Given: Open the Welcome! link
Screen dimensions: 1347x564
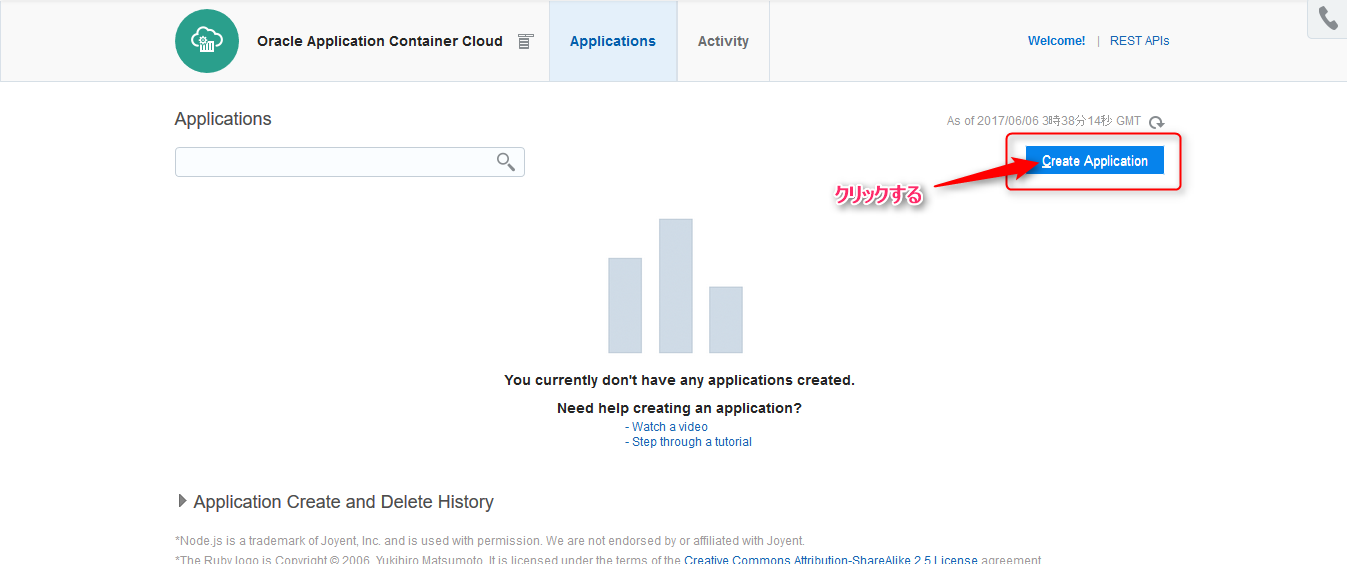Looking at the screenshot, I should [1056, 41].
